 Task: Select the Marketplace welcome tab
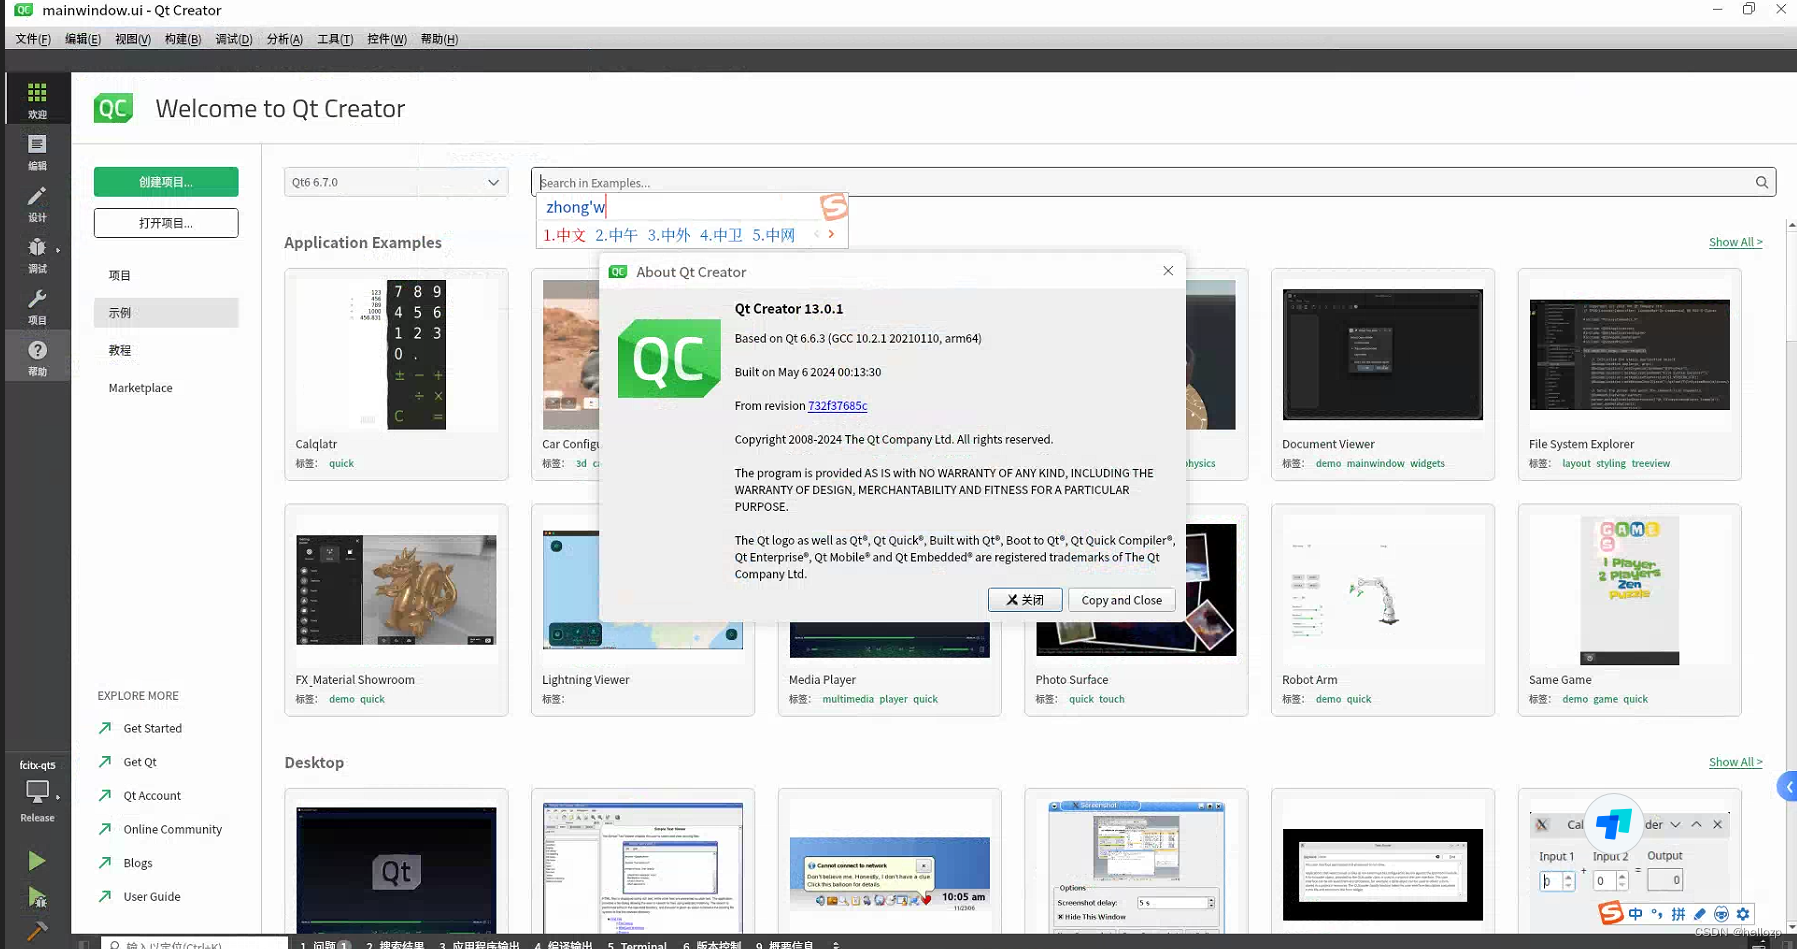pyautogui.click(x=166, y=388)
